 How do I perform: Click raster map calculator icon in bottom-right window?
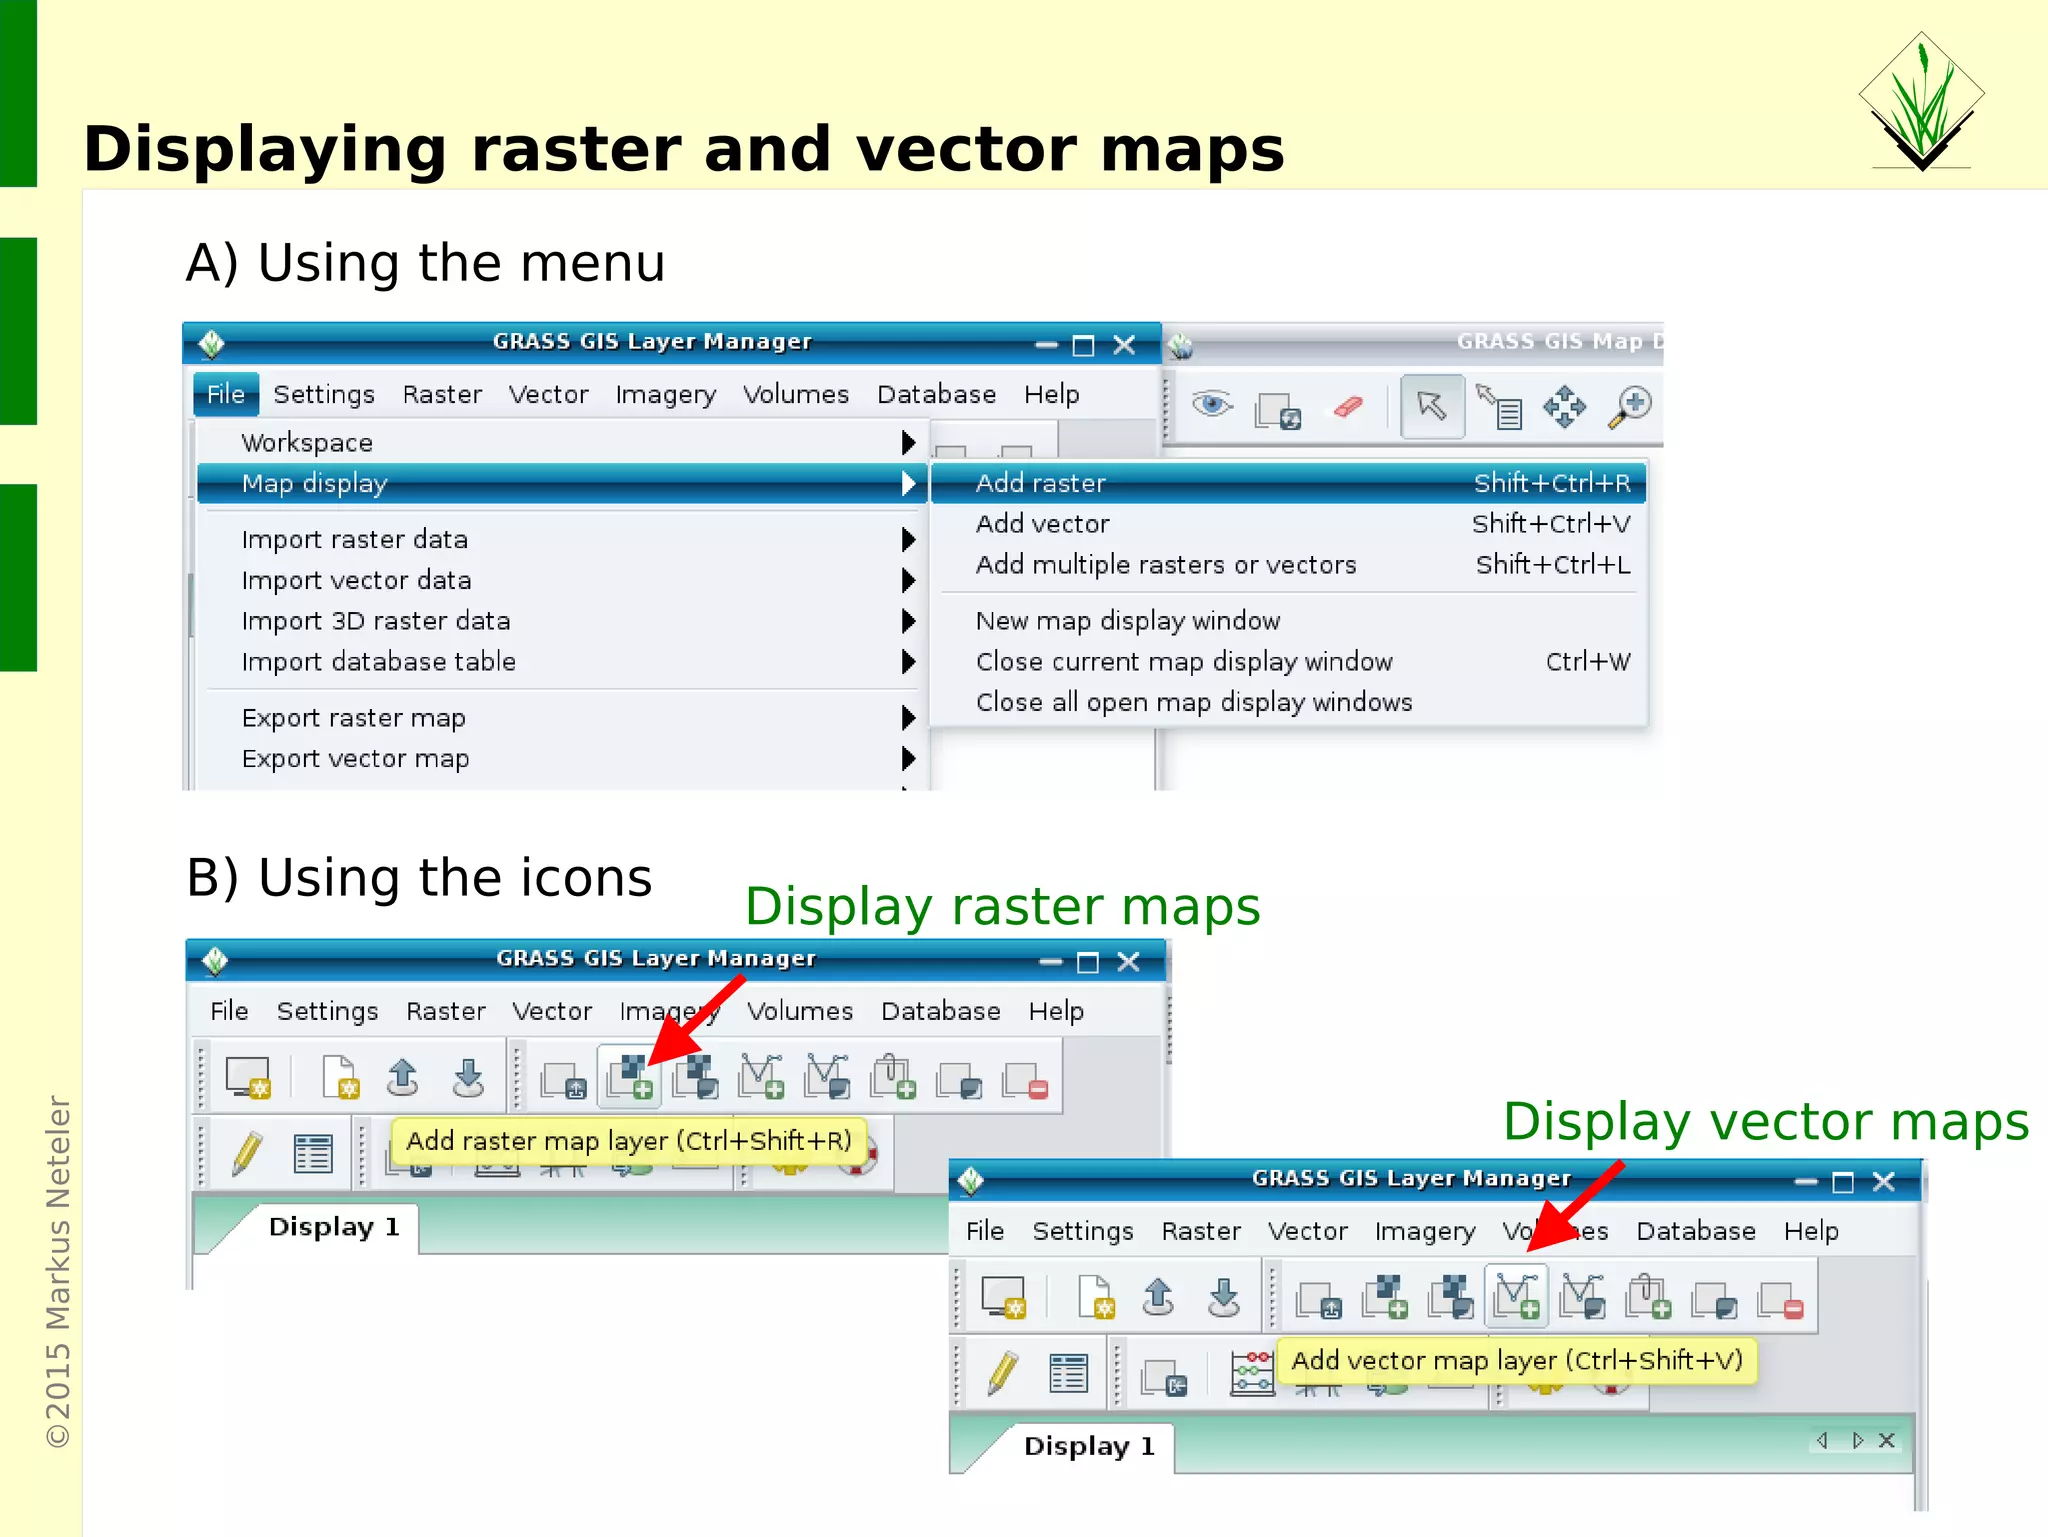point(1252,1373)
